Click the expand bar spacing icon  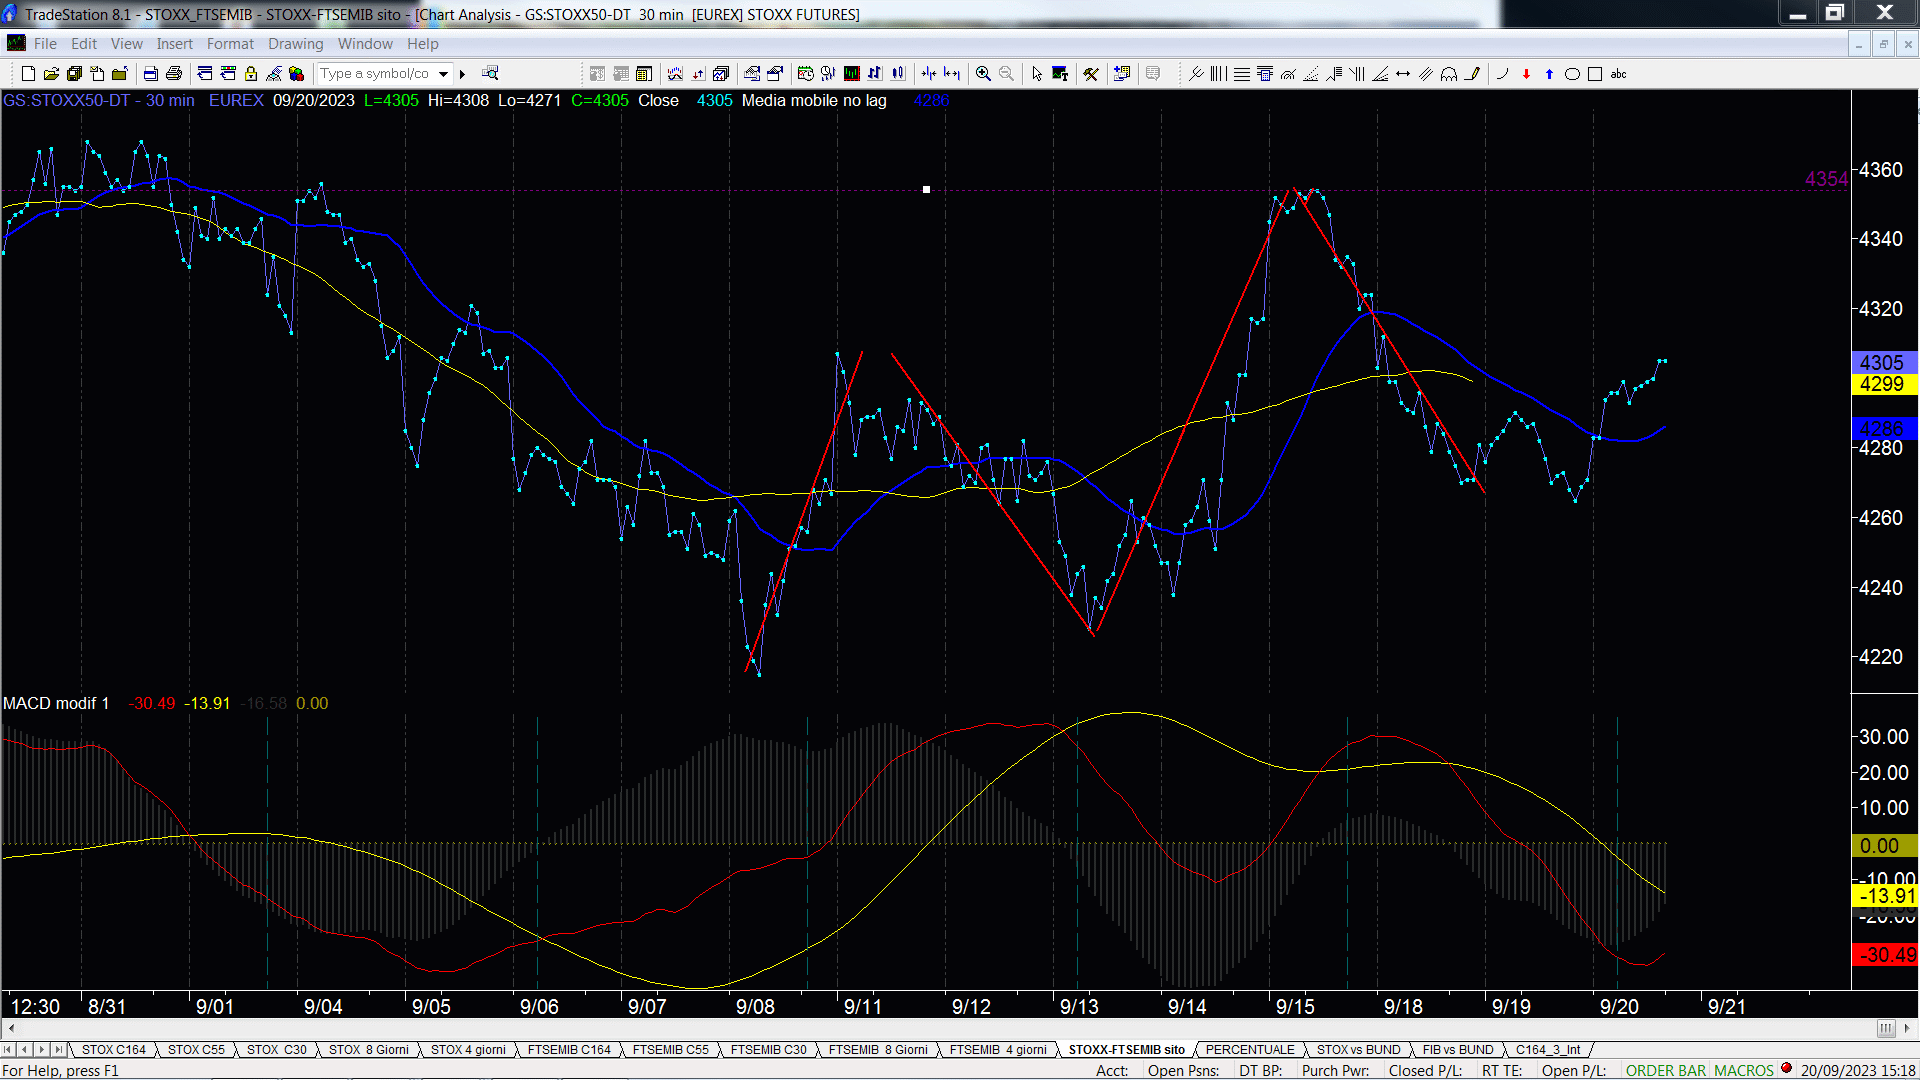click(x=952, y=74)
